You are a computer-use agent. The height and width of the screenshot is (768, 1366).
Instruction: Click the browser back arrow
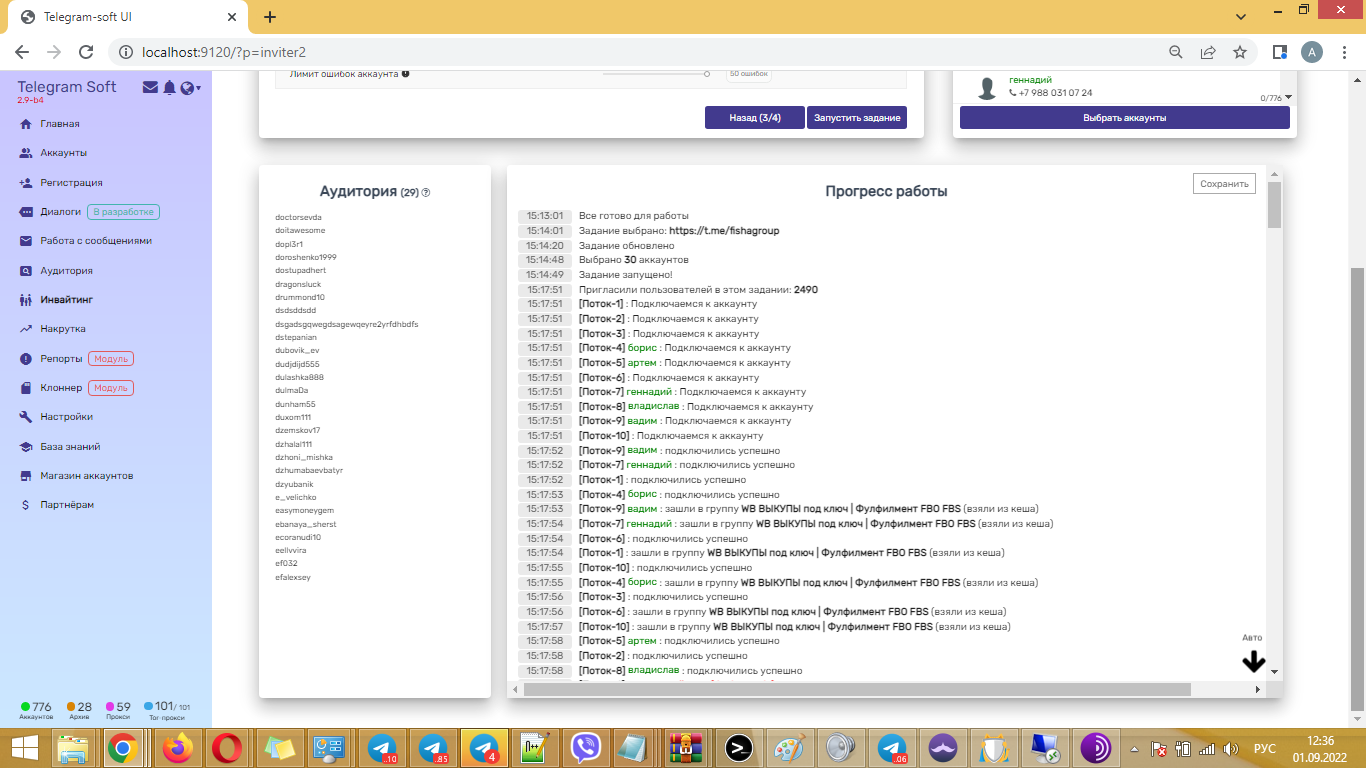point(22,52)
